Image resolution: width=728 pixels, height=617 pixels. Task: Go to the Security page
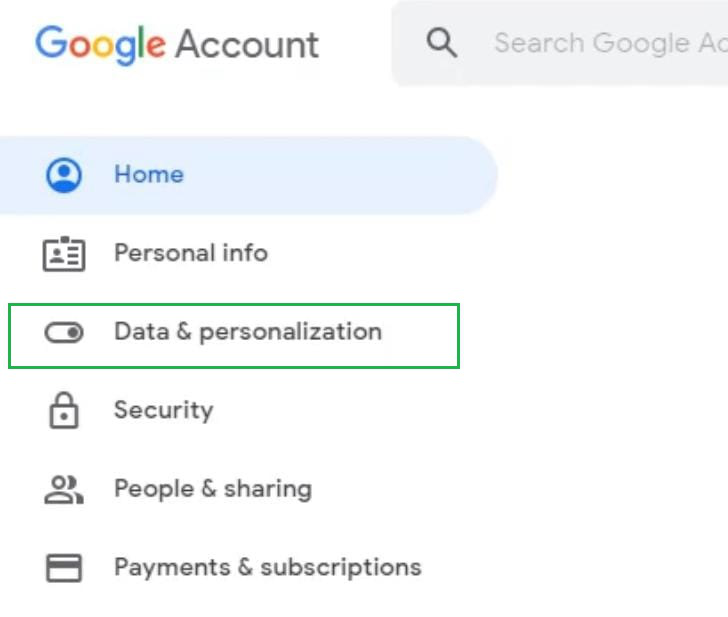pyautogui.click(x=163, y=410)
